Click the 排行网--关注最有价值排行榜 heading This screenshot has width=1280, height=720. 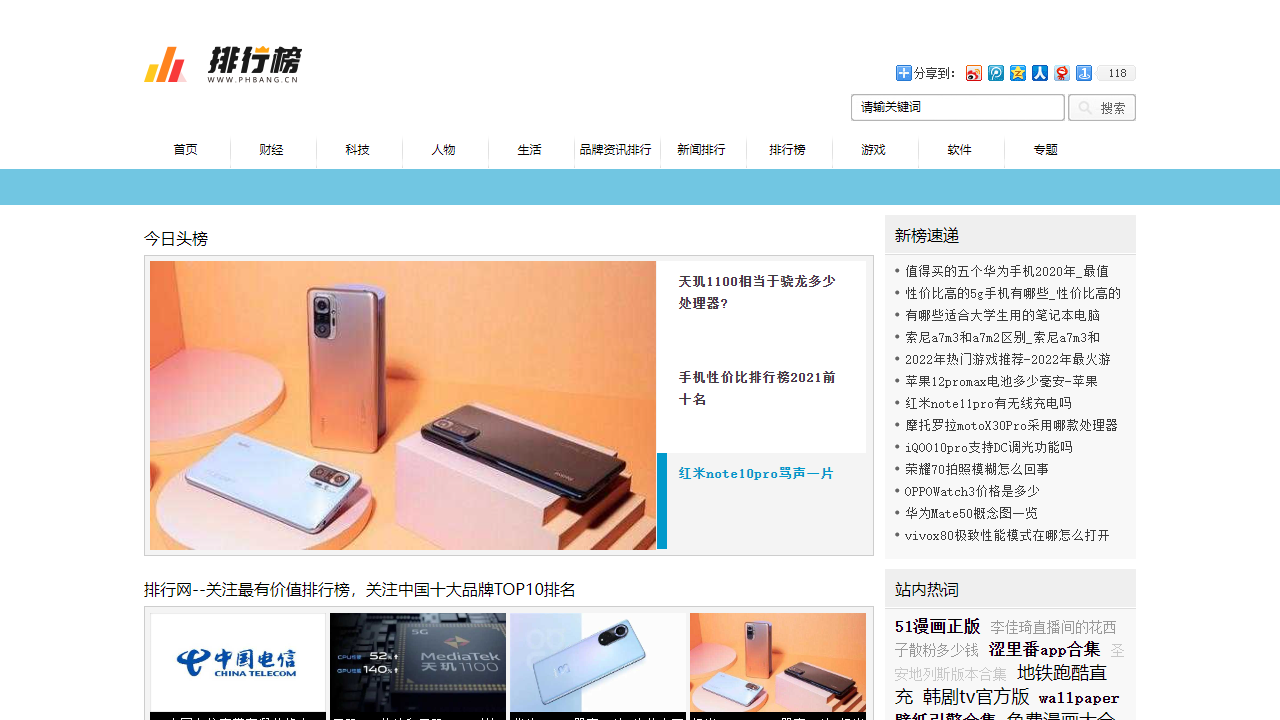pos(360,590)
